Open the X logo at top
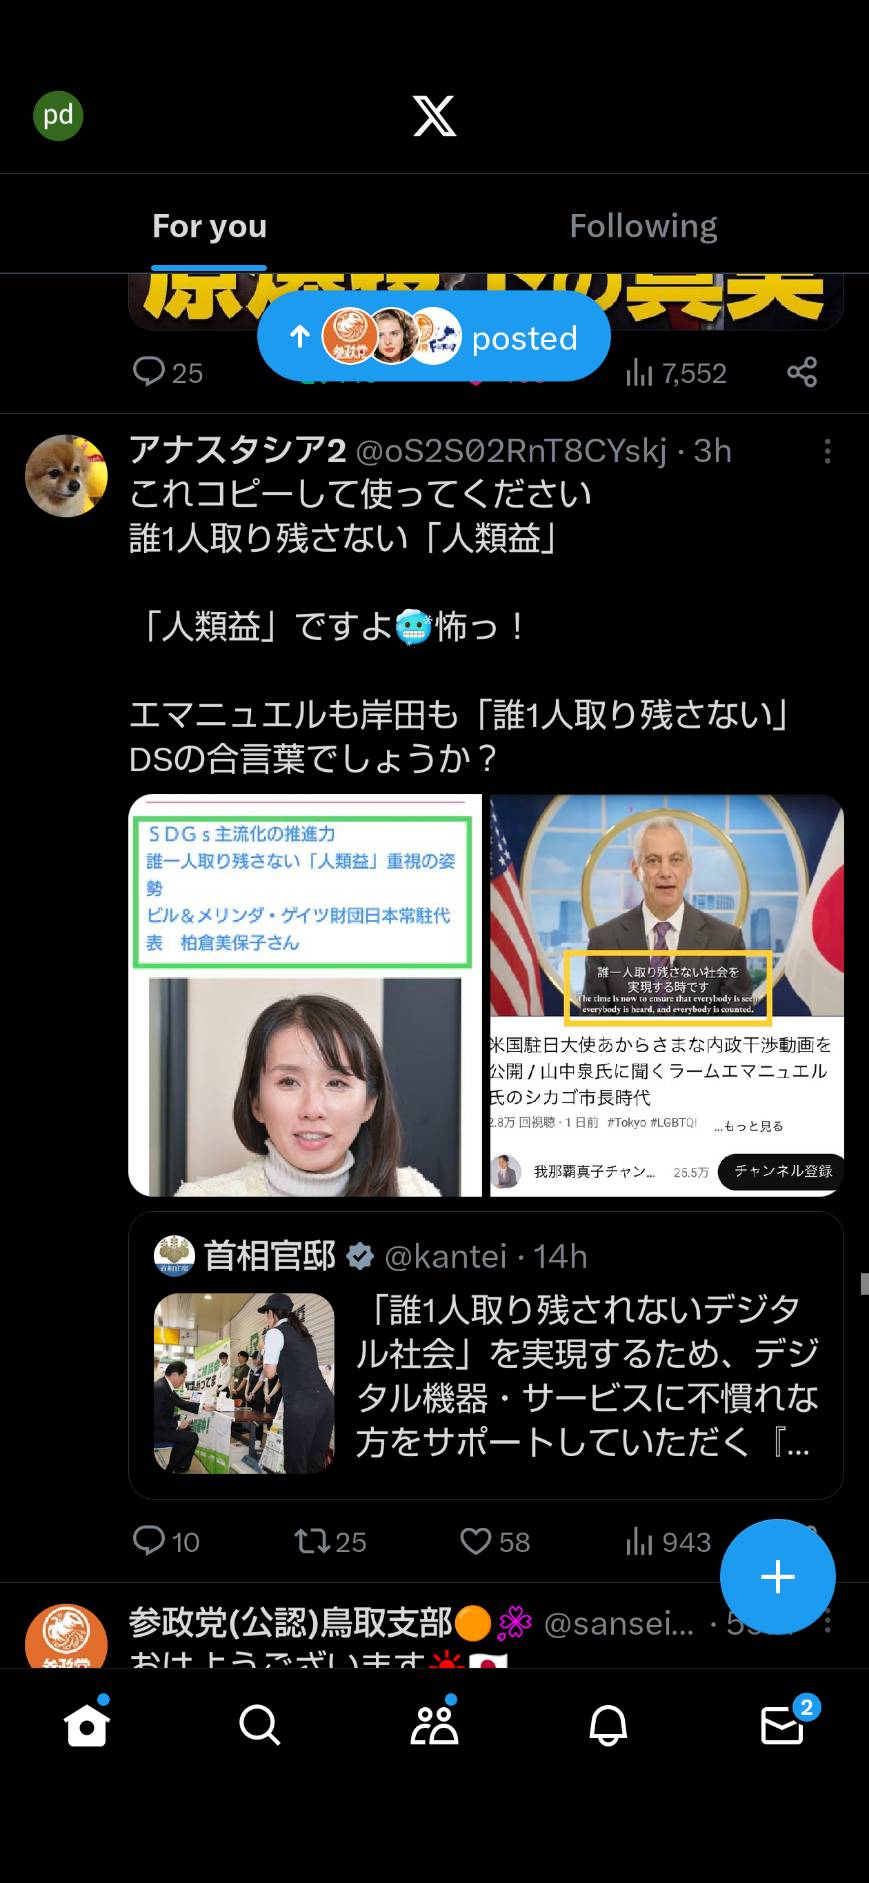Image resolution: width=869 pixels, height=1883 pixels. [434, 116]
